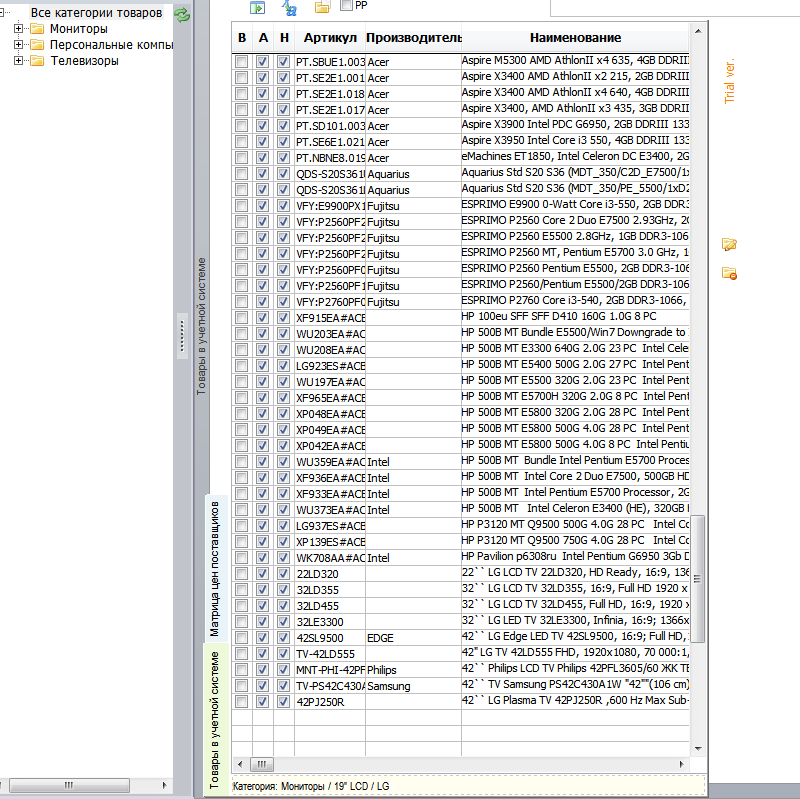Click table horizontal scrollbar left arrow

(240, 764)
